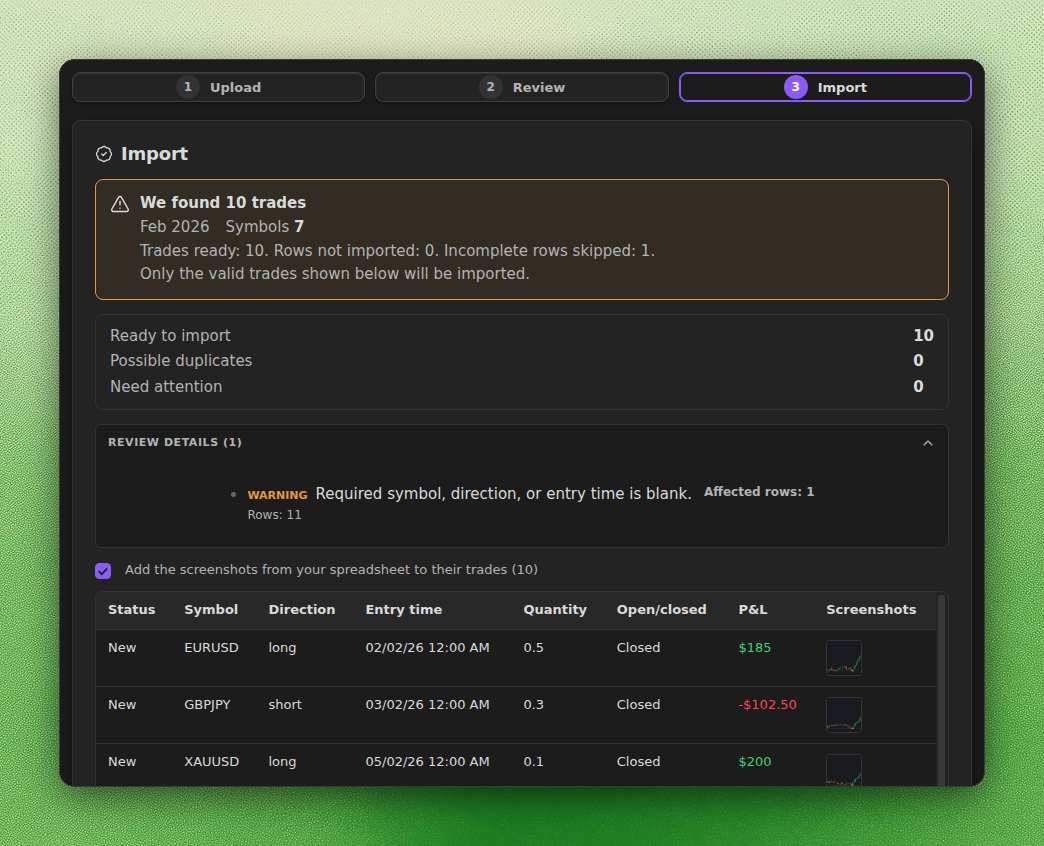Screen dimensions: 1044x846
Task: Click the short direction cell for GBPJPY
Action: tap(285, 705)
